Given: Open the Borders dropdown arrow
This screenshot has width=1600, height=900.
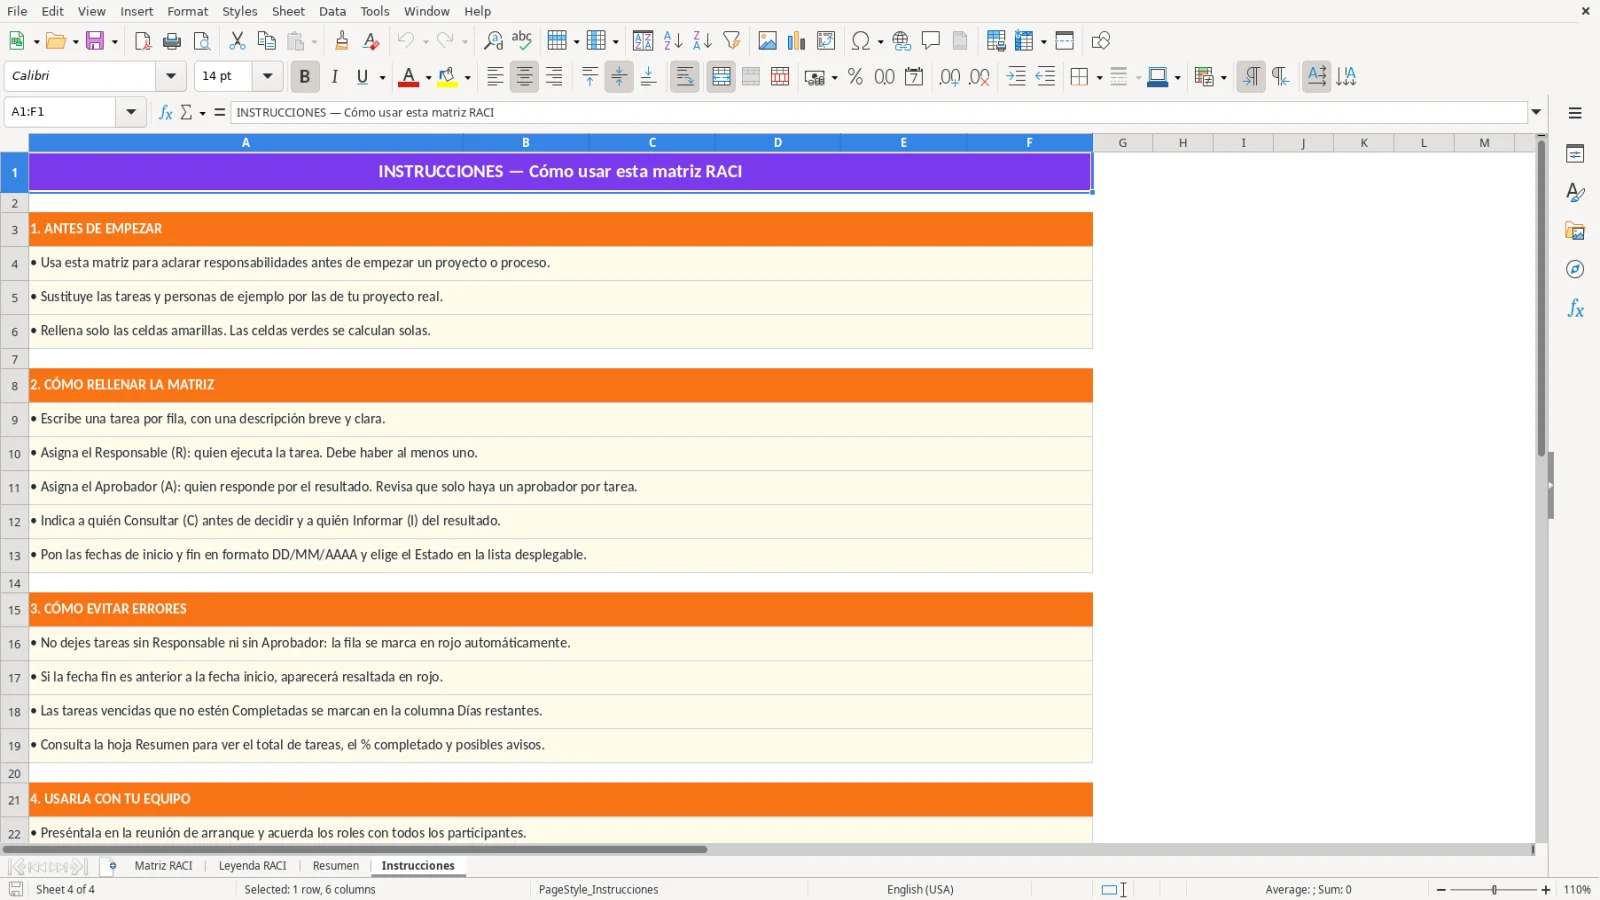Looking at the screenshot, I should coord(1099,77).
